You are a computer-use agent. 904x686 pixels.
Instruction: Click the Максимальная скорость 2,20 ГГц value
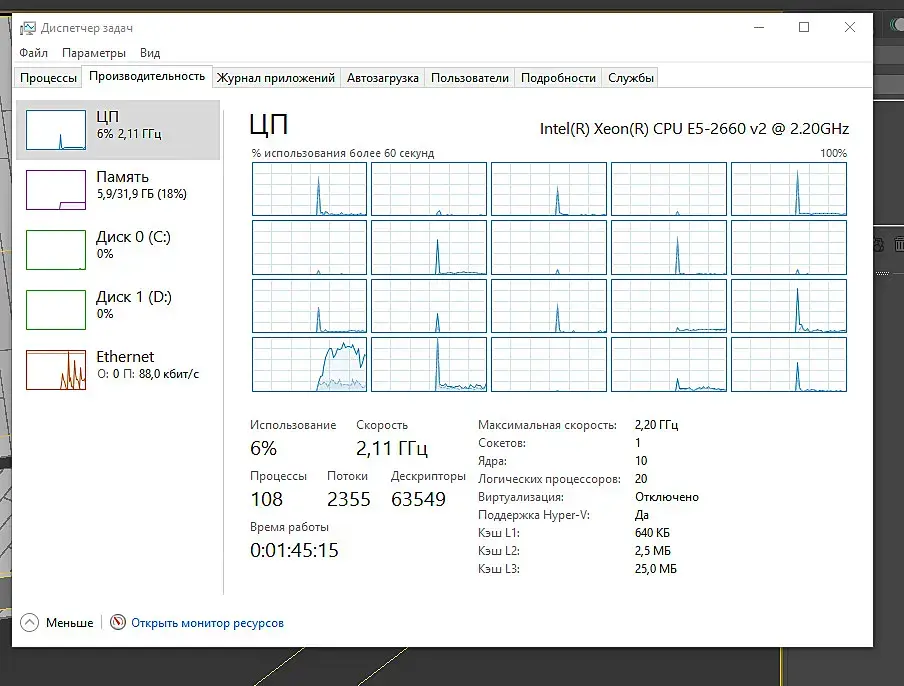click(x=656, y=425)
